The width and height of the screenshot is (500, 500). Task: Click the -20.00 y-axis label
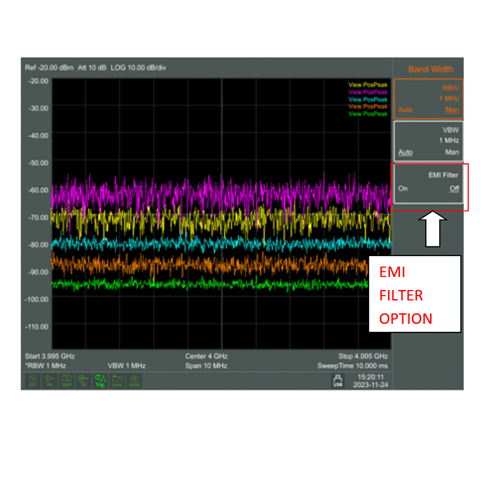38,81
